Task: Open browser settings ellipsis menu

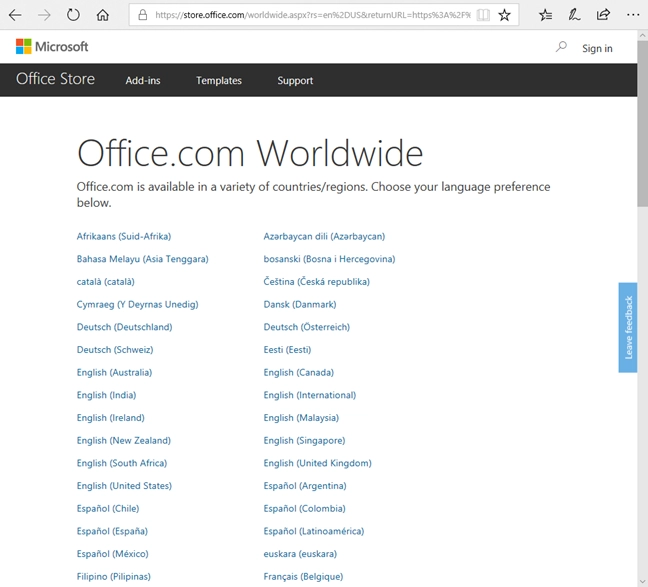Action: click(x=633, y=15)
